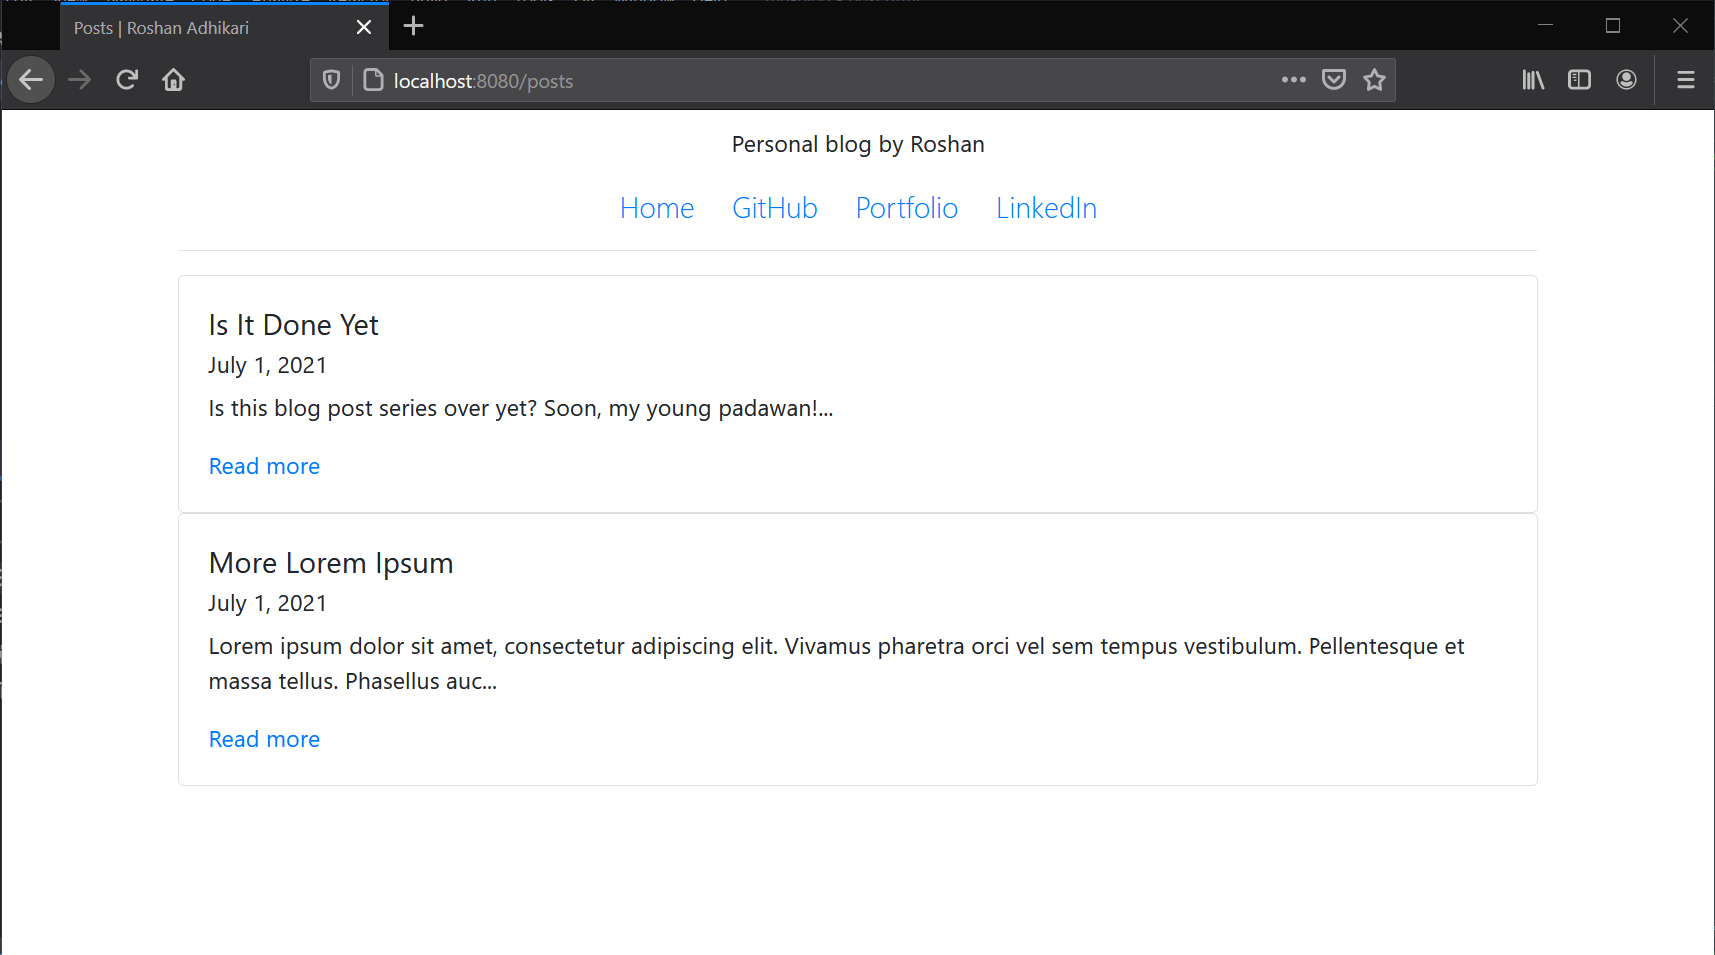Open the GitHub navigation link

click(x=775, y=208)
